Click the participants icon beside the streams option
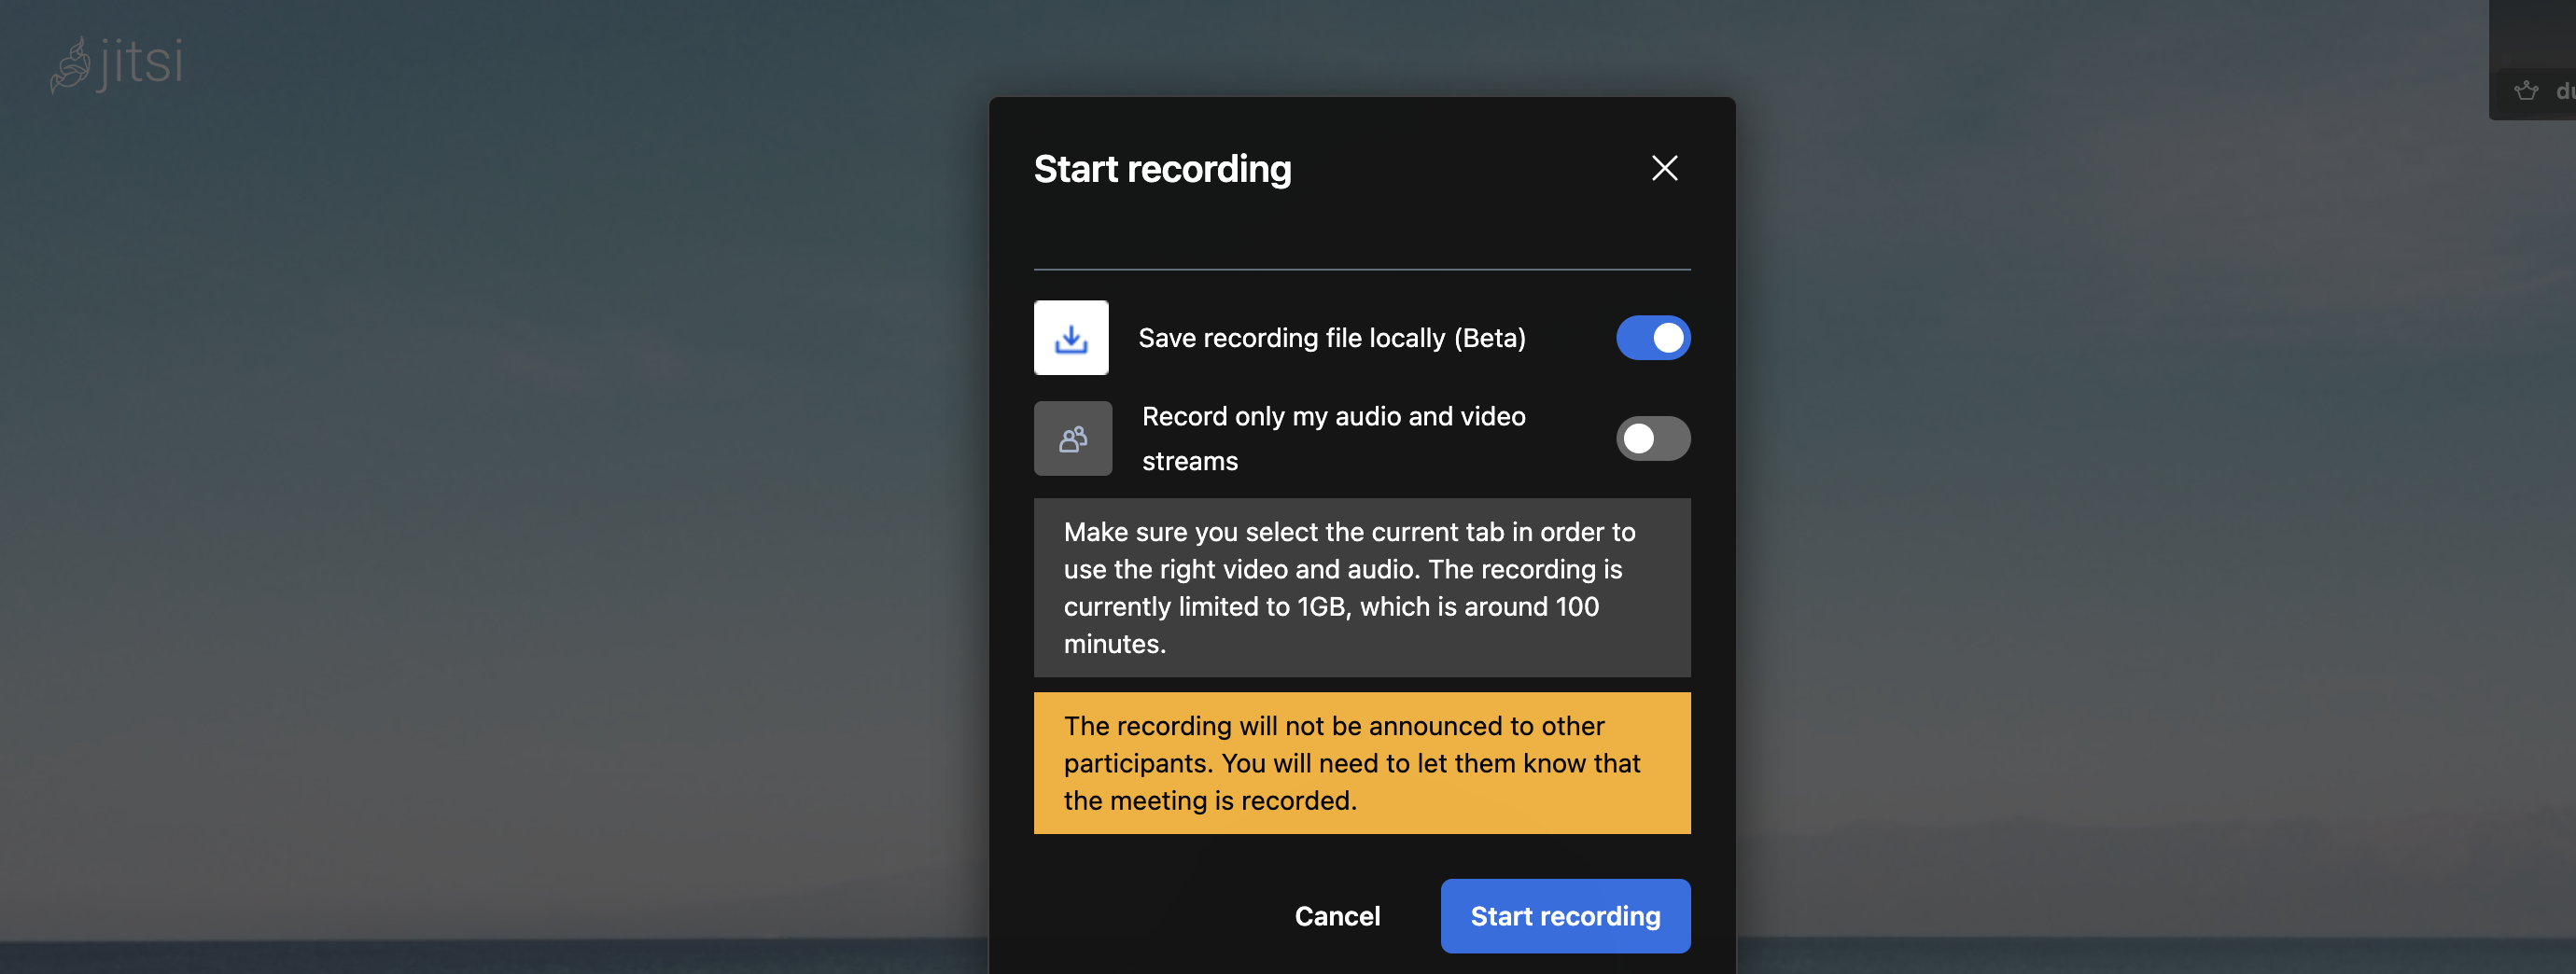Viewport: 2576px width, 974px height. [1072, 438]
